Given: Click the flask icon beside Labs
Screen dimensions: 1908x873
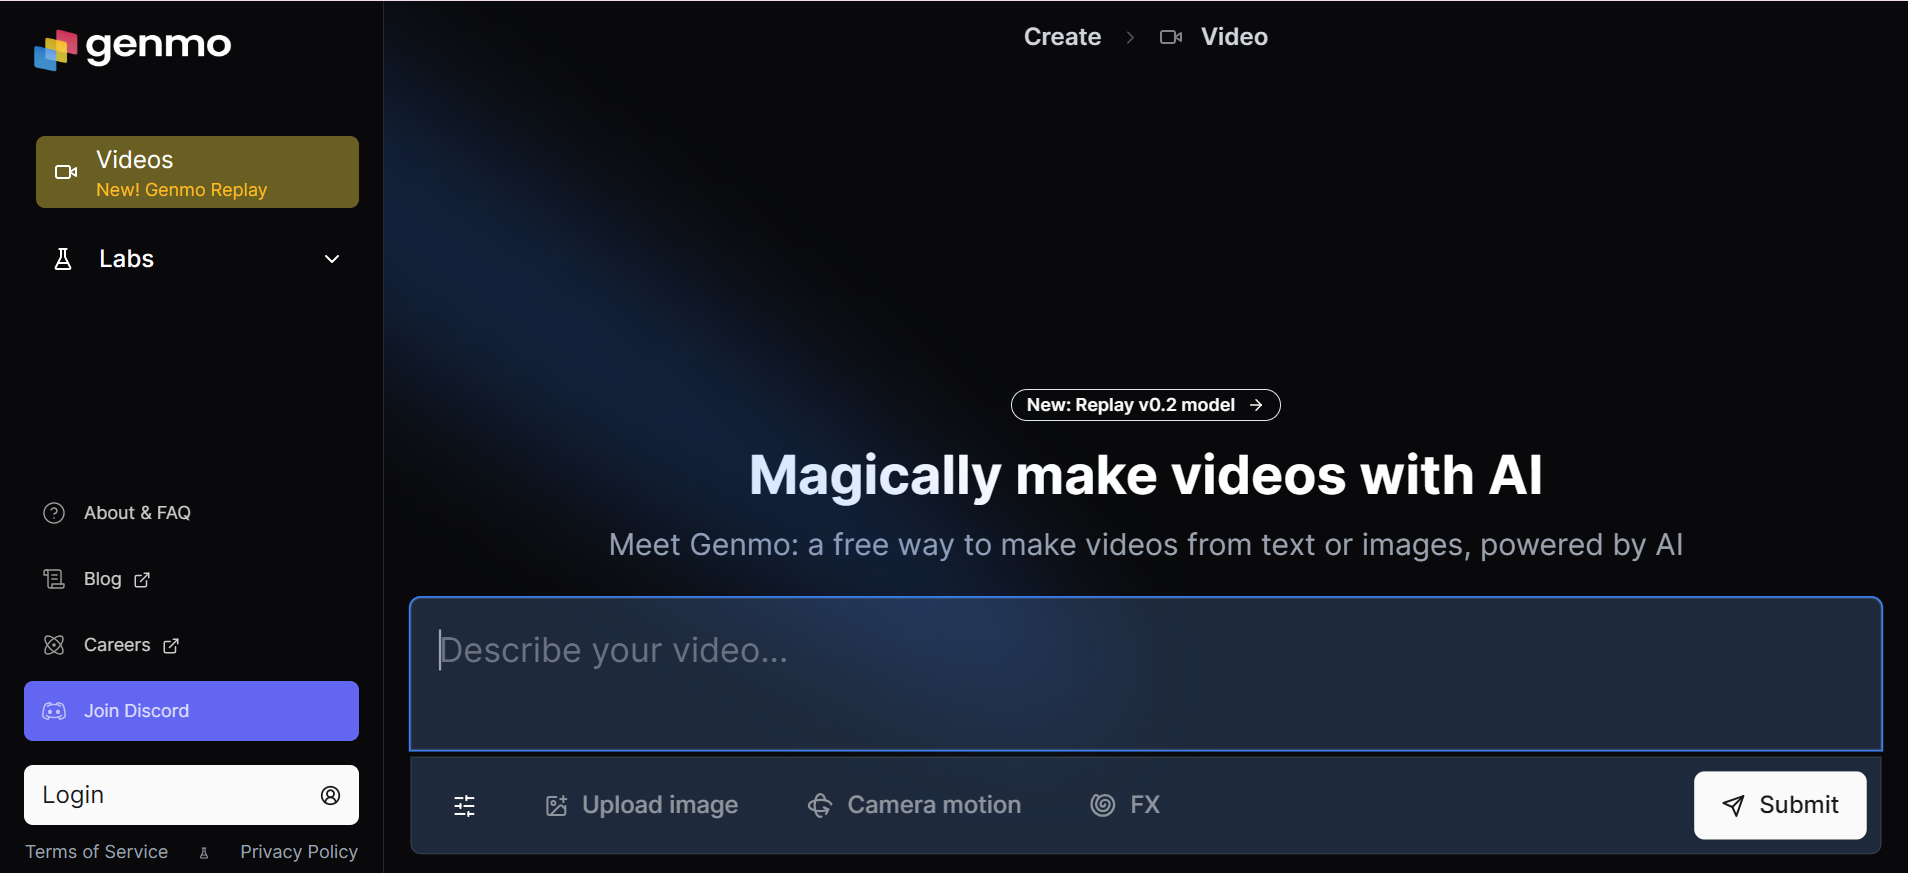Looking at the screenshot, I should (63, 259).
